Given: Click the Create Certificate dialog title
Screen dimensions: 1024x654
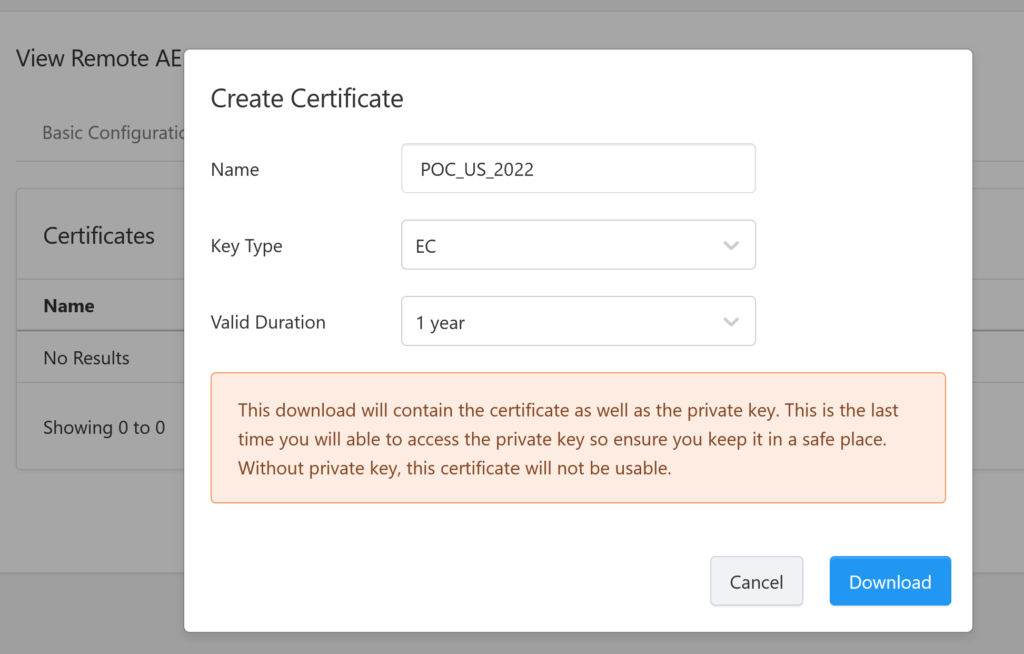Looking at the screenshot, I should coord(307,99).
